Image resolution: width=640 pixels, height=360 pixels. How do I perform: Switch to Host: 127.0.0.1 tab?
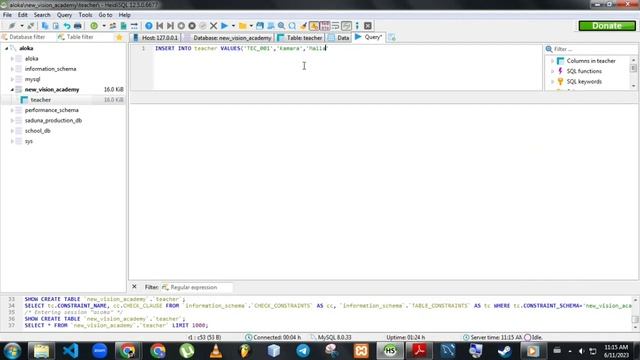click(x=156, y=38)
